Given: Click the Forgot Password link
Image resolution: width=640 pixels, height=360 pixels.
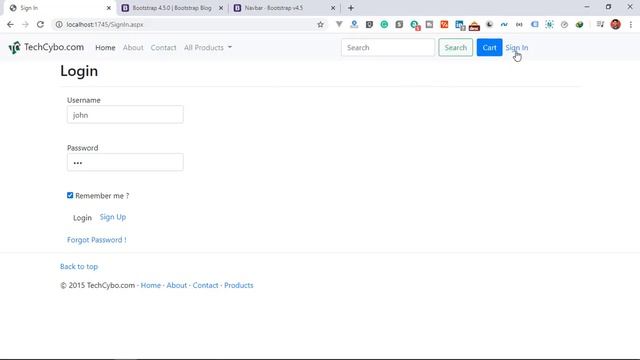Looking at the screenshot, I should [97, 240].
